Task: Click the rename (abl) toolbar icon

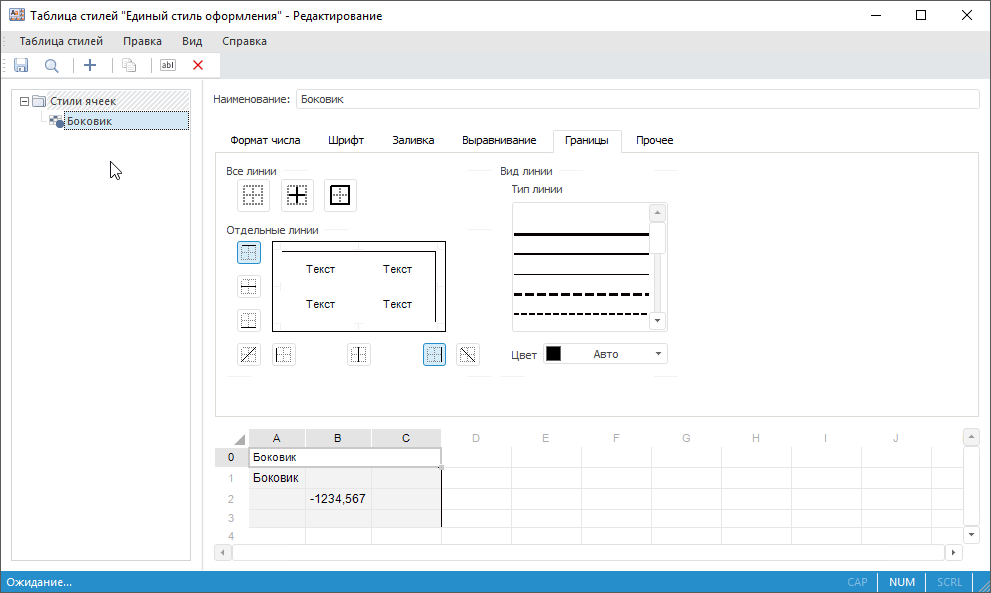Action: click(x=168, y=65)
